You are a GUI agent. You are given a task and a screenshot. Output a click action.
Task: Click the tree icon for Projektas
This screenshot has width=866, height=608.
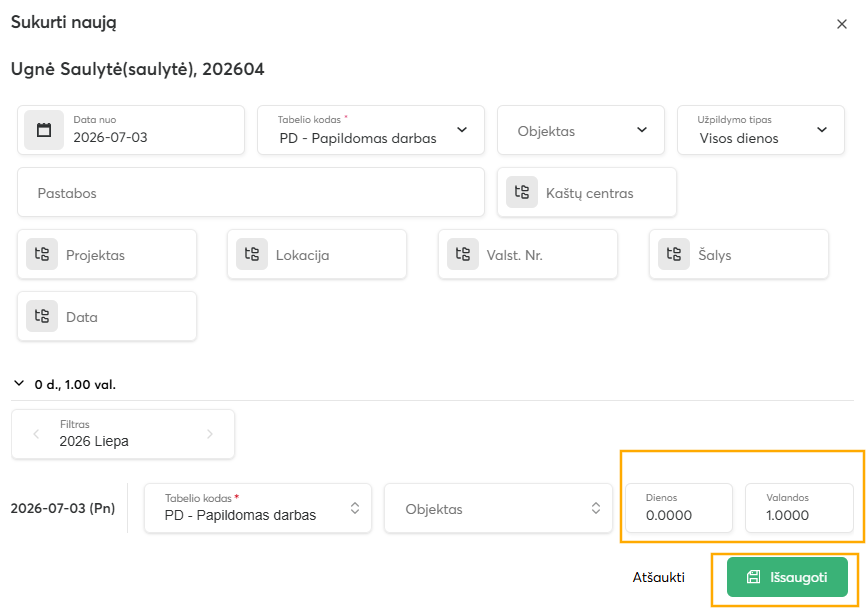click(x=42, y=254)
